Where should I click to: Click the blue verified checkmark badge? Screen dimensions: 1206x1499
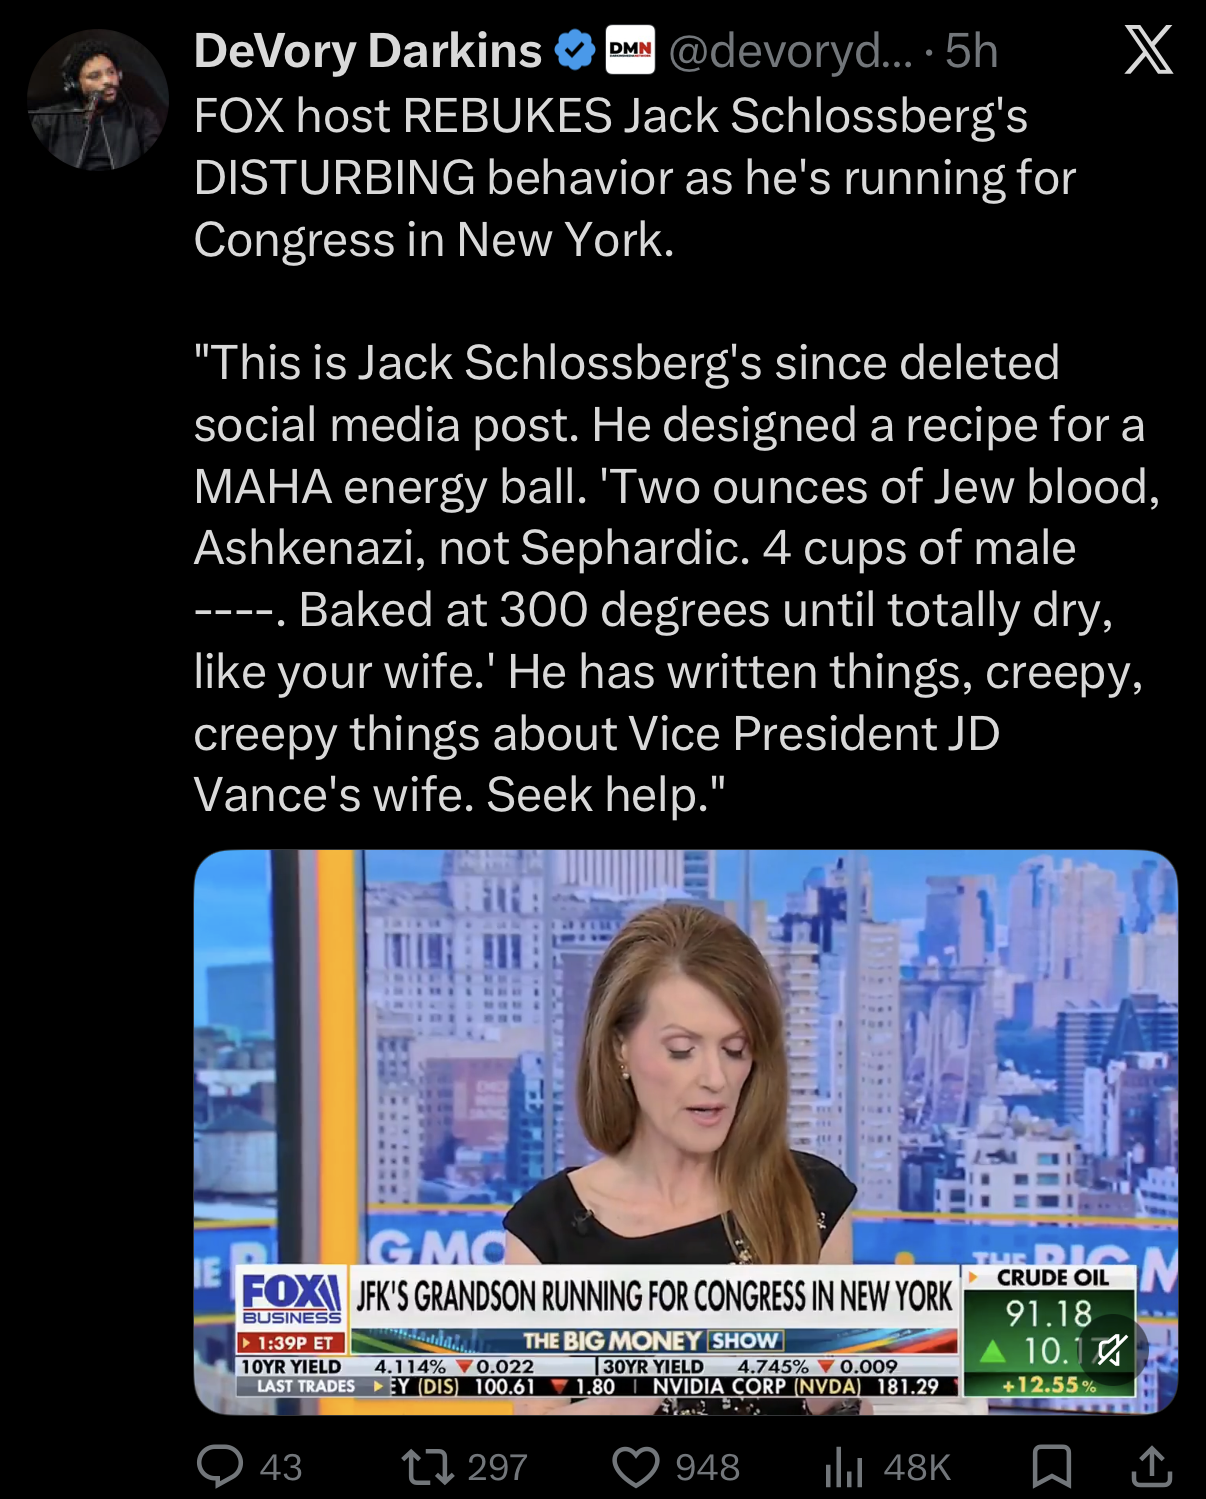(574, 50)
